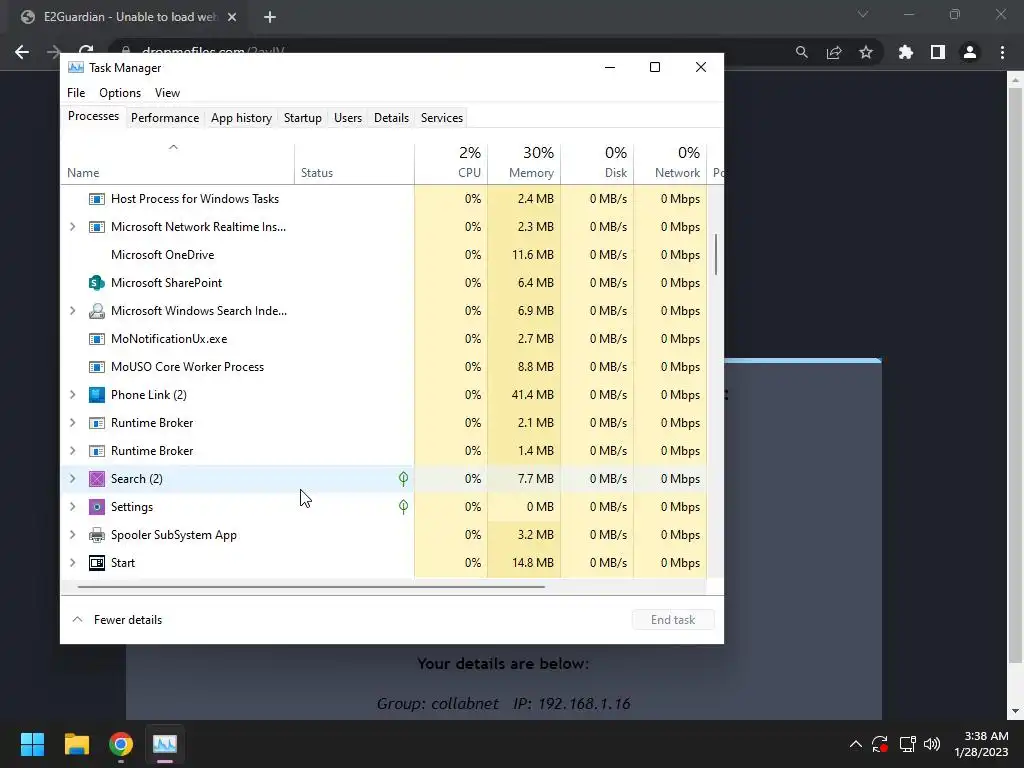Click Fewer details to collapse view
1024x768 pixels.
(116, 620)
